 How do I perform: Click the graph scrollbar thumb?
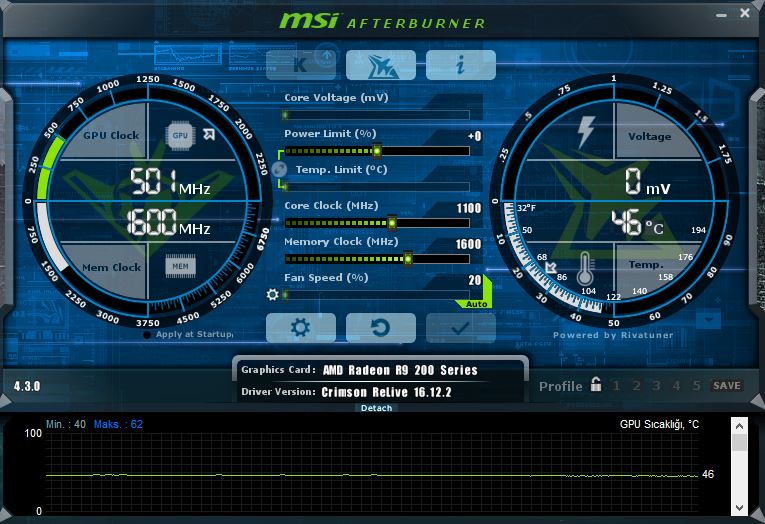click(x=739, y=443)
